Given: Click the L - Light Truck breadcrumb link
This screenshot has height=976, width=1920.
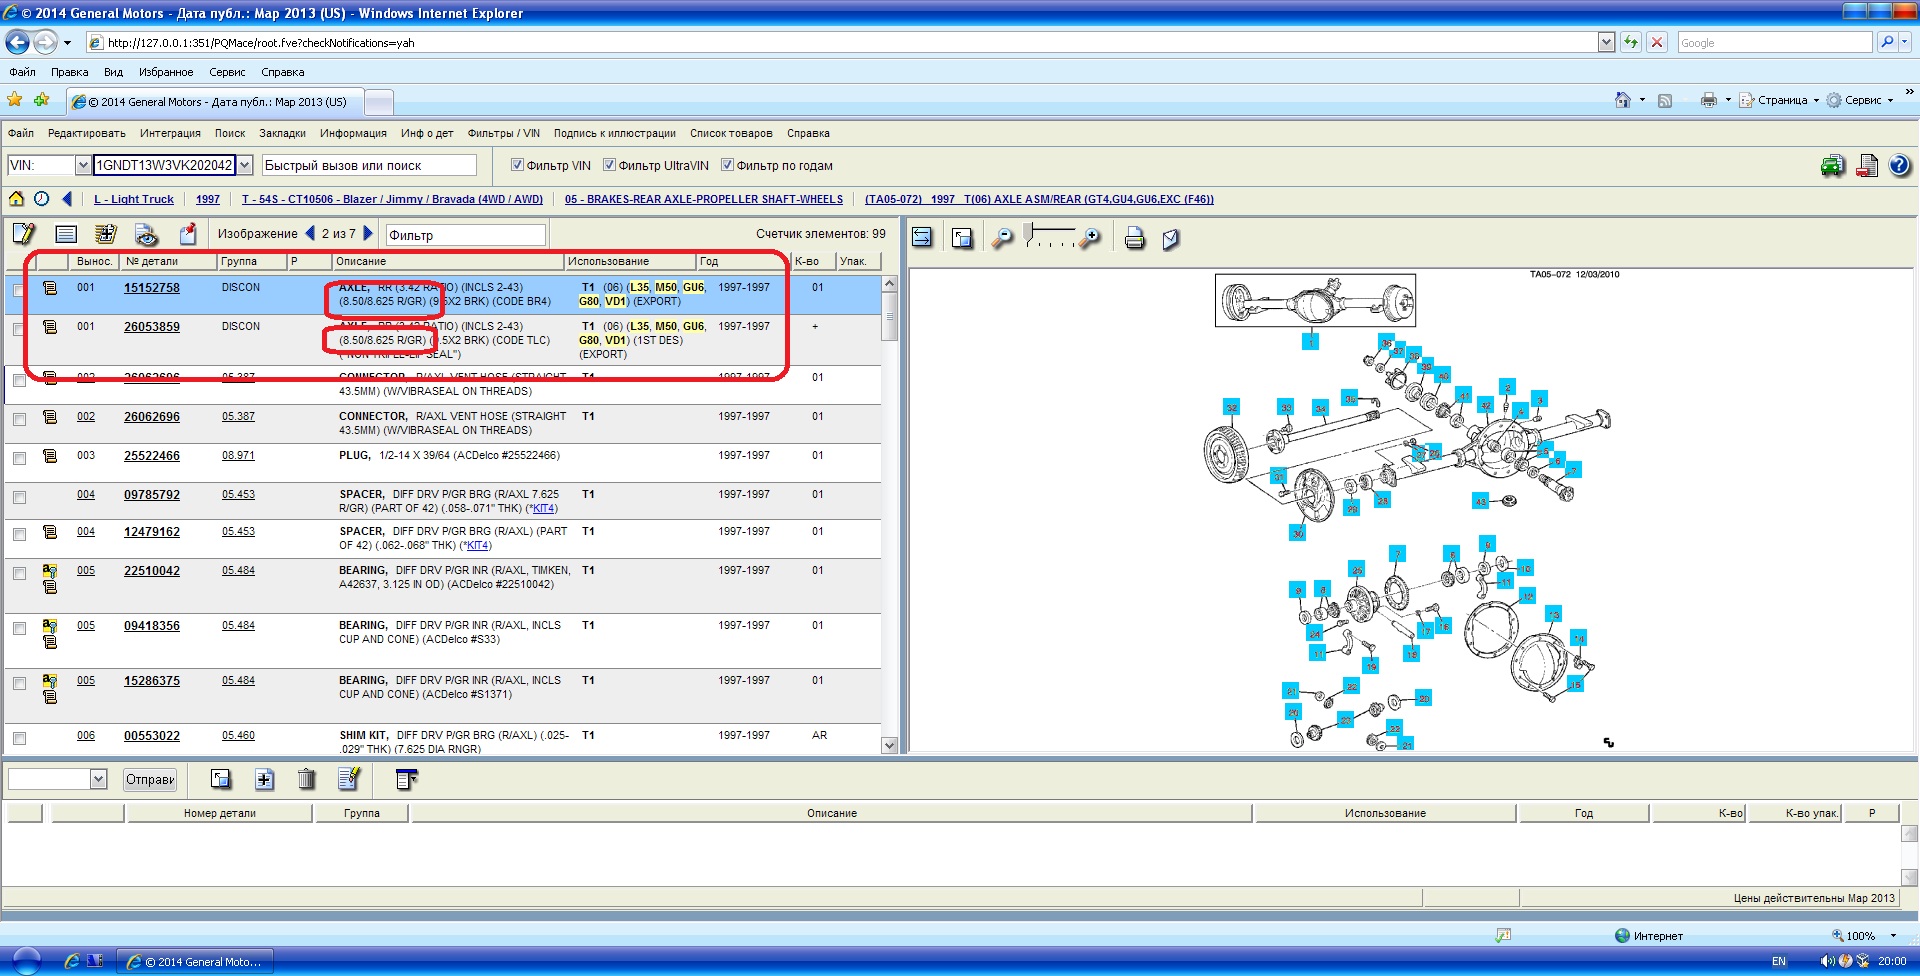Looking at the screenshot, I should 133,199.
